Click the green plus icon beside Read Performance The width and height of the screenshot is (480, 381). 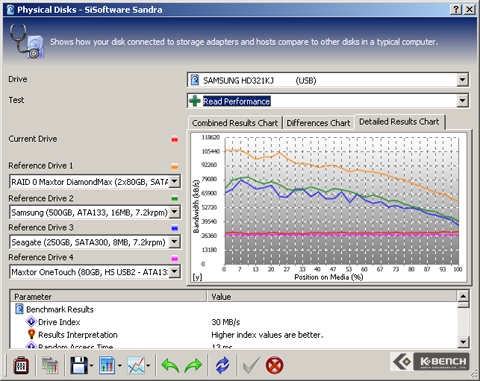pos(195,101)
